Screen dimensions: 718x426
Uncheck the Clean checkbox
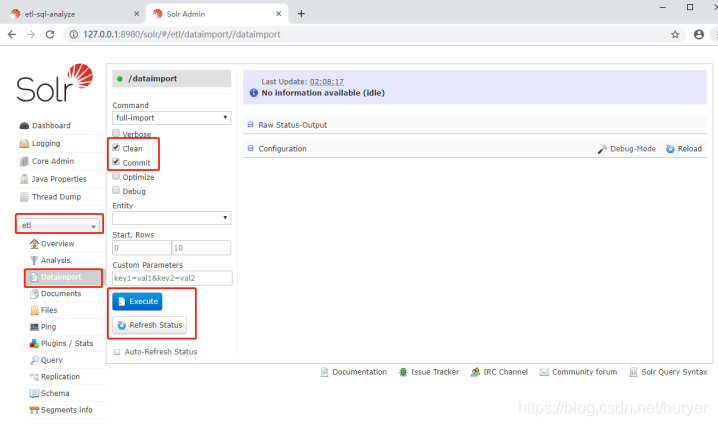coord(116,147)
